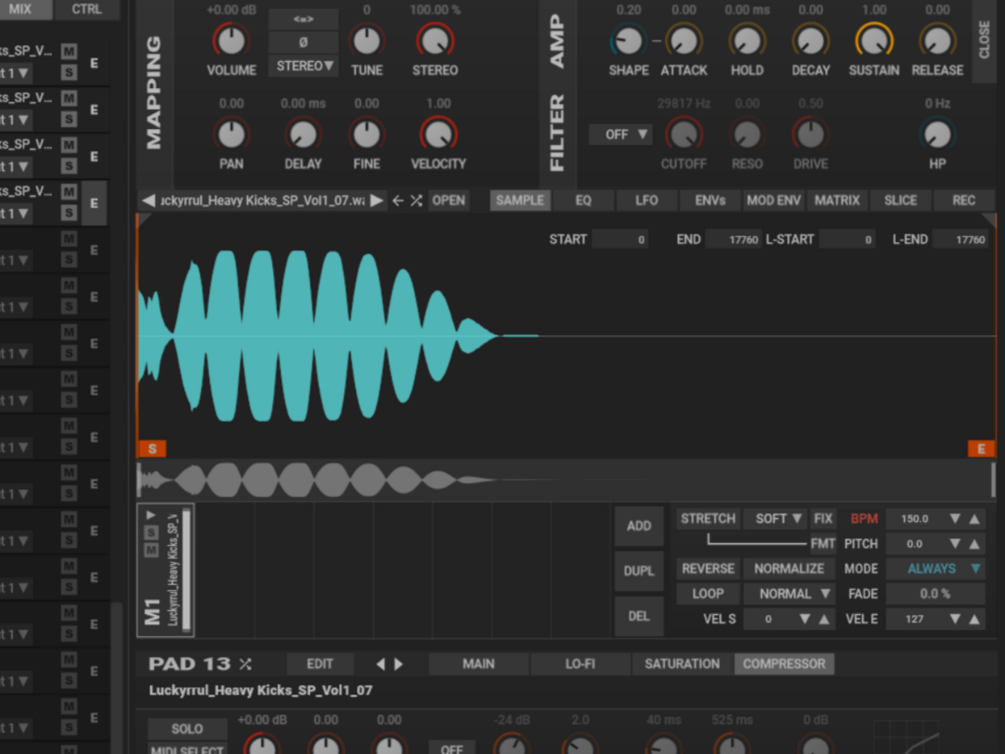Click DUPL to duplicate layer

point(639,571)
